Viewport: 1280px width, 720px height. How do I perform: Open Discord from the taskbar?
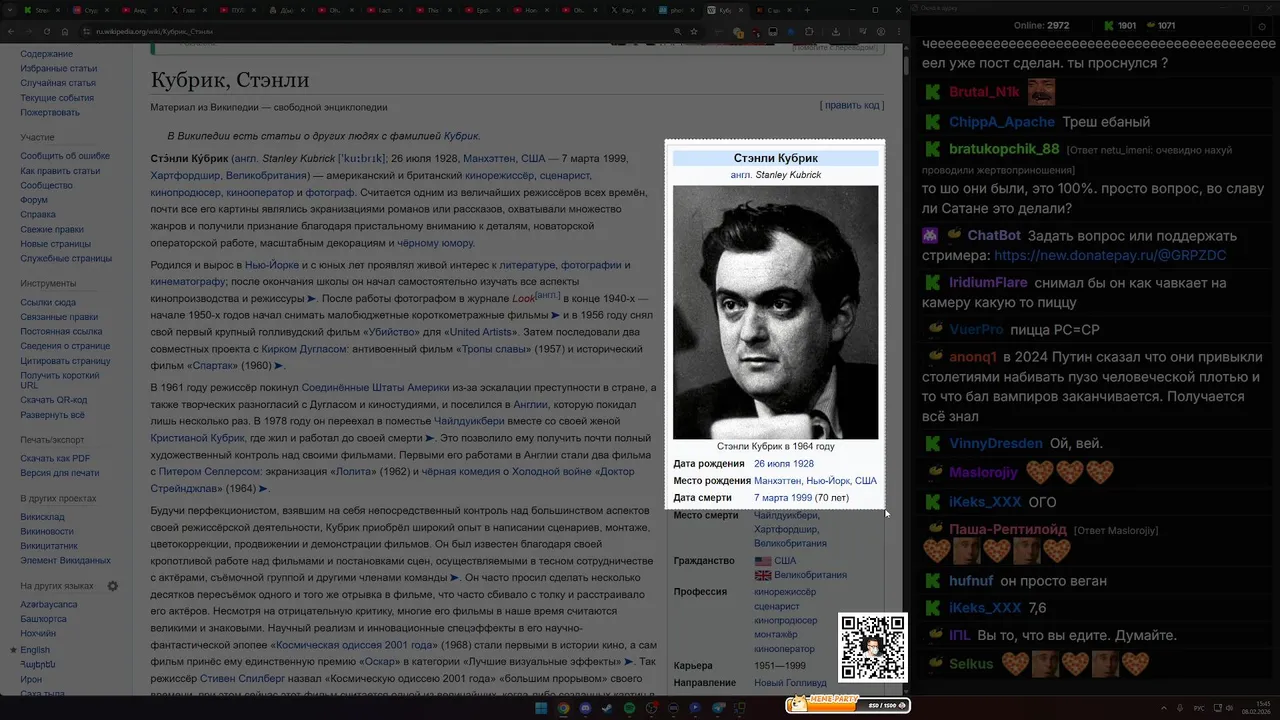[x=585, y=708]
